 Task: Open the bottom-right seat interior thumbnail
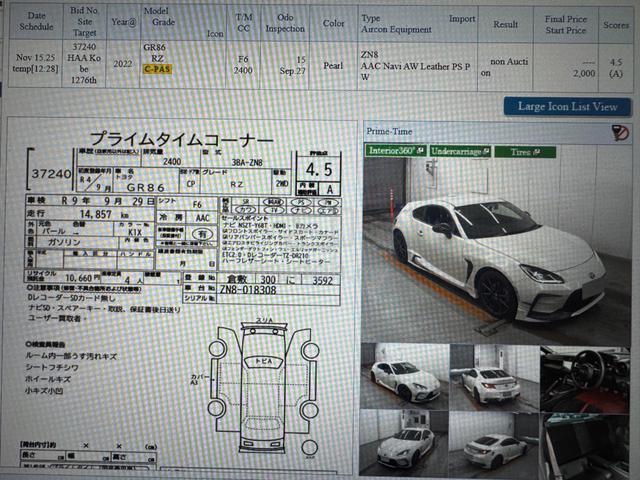pos(584,446)
